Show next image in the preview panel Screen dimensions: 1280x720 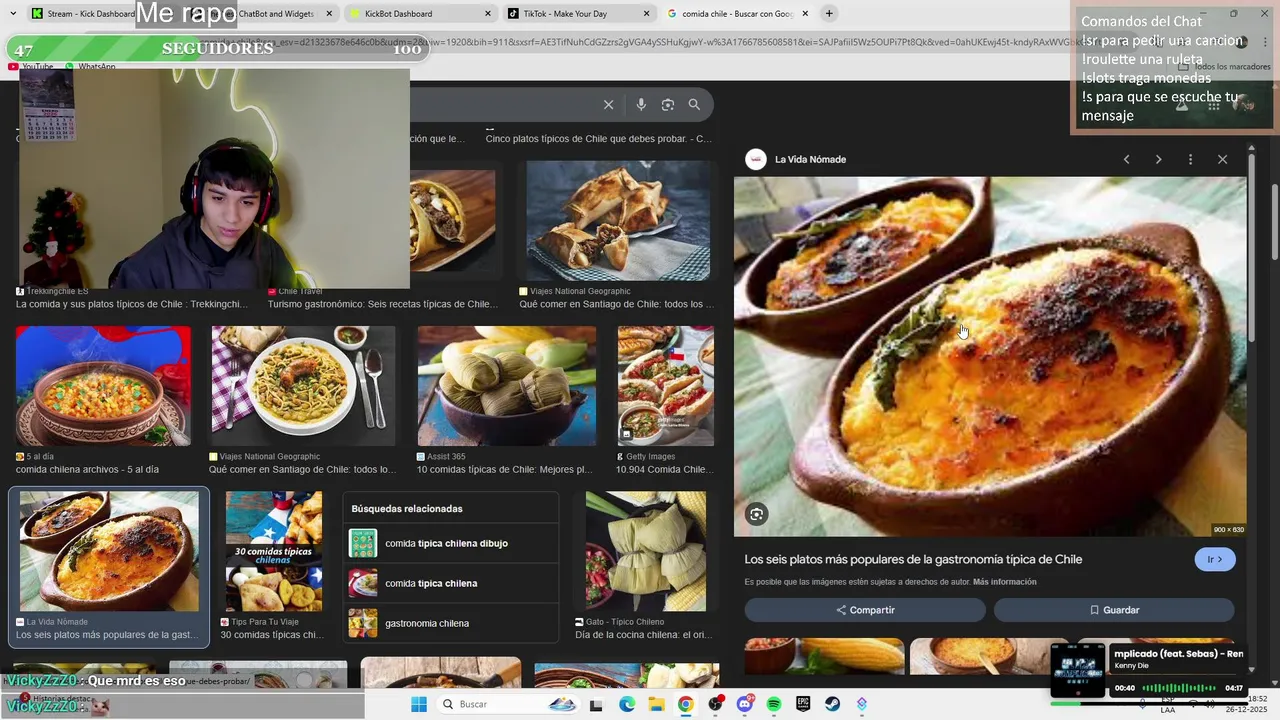point(1158,159)
